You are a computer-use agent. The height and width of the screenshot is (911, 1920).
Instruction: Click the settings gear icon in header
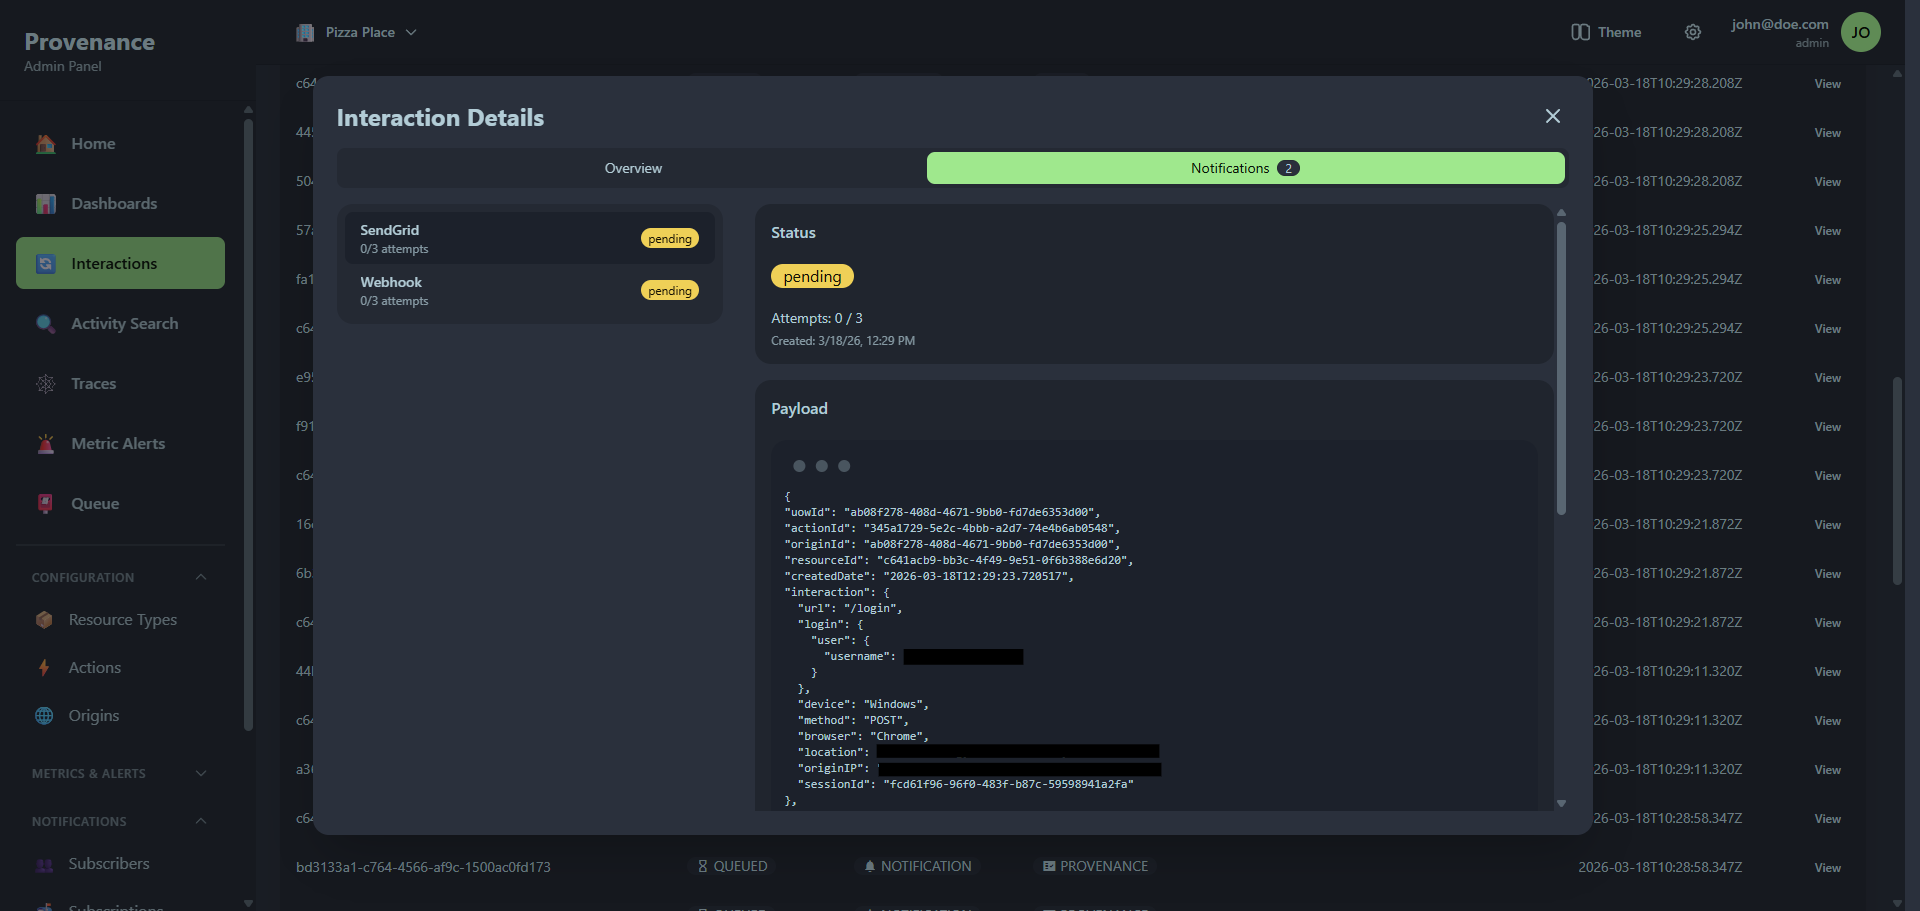pos(1692,32)
